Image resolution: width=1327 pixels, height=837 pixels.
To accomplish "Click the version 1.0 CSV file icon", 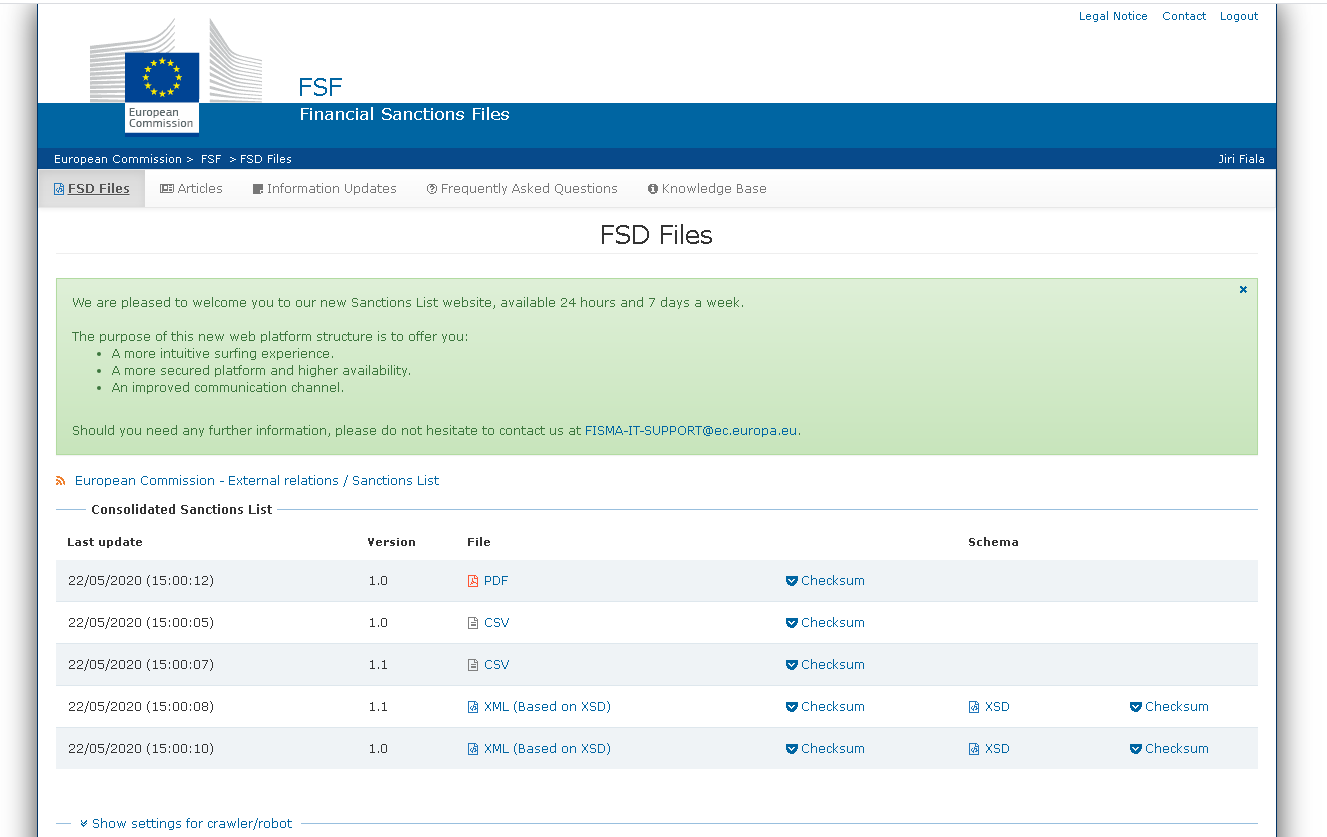I will tap(473, 623).
